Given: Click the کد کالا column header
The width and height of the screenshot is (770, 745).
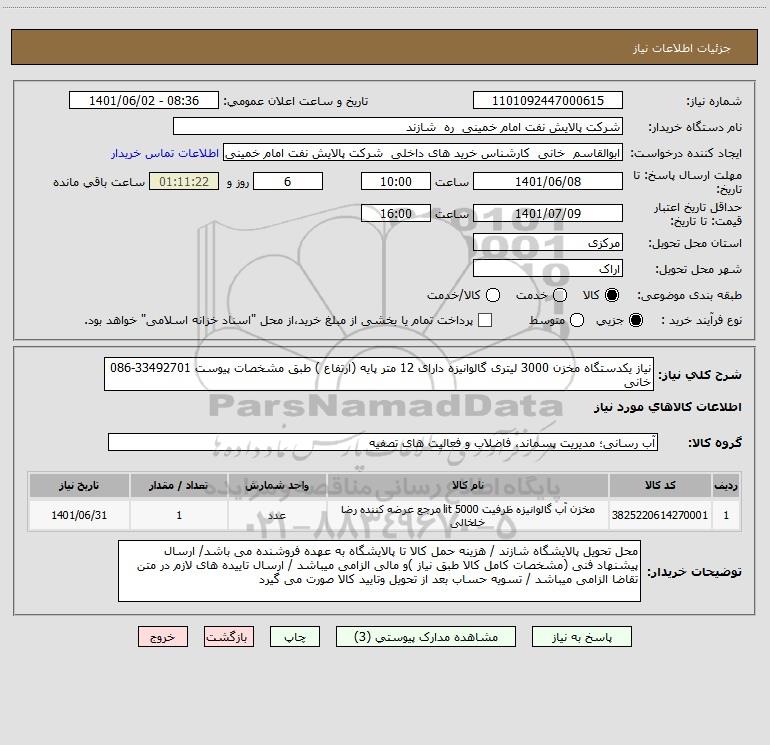Looking at the screenshot, I should [x=660, y=485].
